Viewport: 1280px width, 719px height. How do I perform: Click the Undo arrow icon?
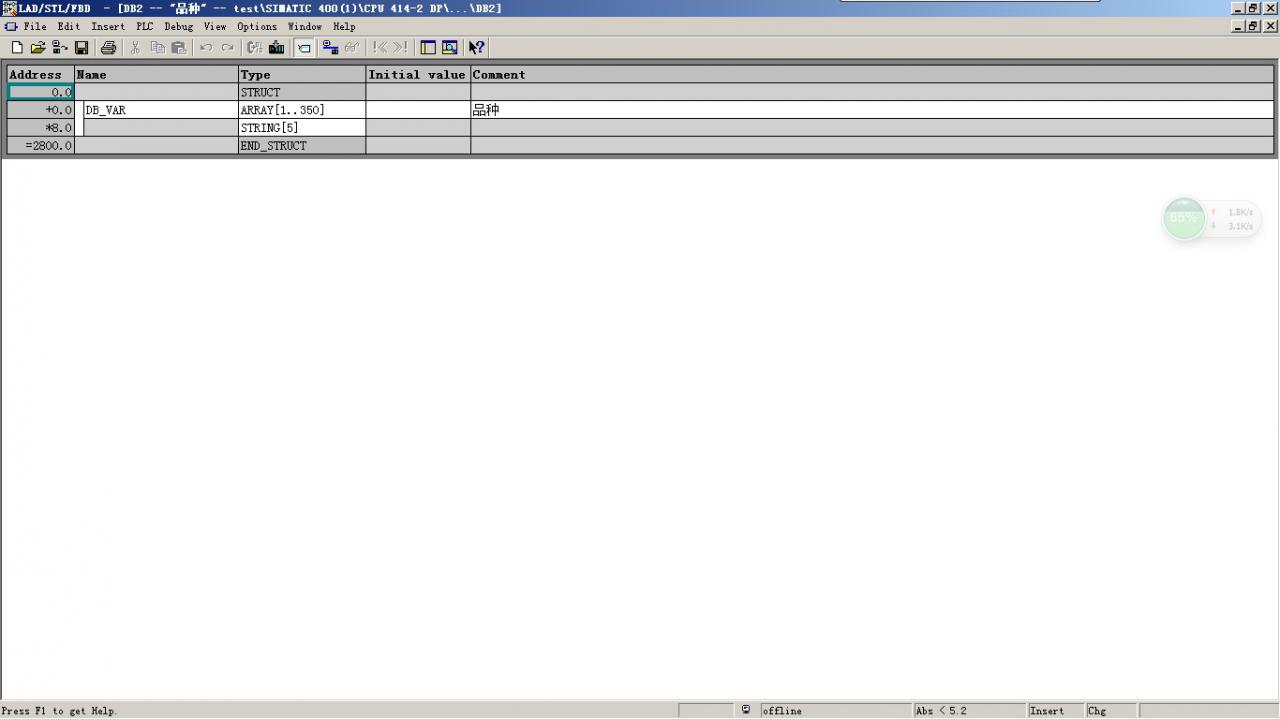click(x=206, y=47)
